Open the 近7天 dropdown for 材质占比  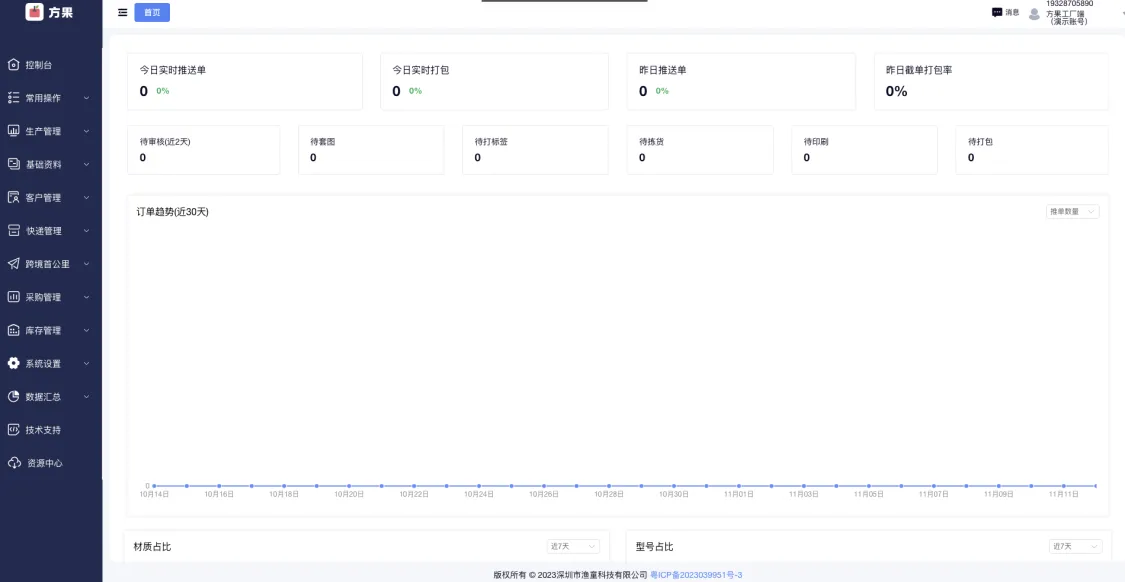pos(573,546)
